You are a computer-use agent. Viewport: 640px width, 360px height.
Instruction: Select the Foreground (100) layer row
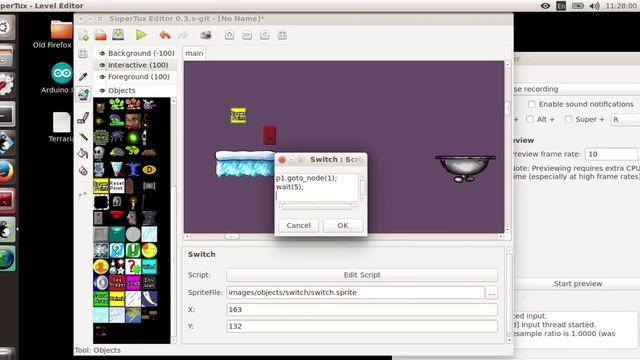[x=135, y=77]
